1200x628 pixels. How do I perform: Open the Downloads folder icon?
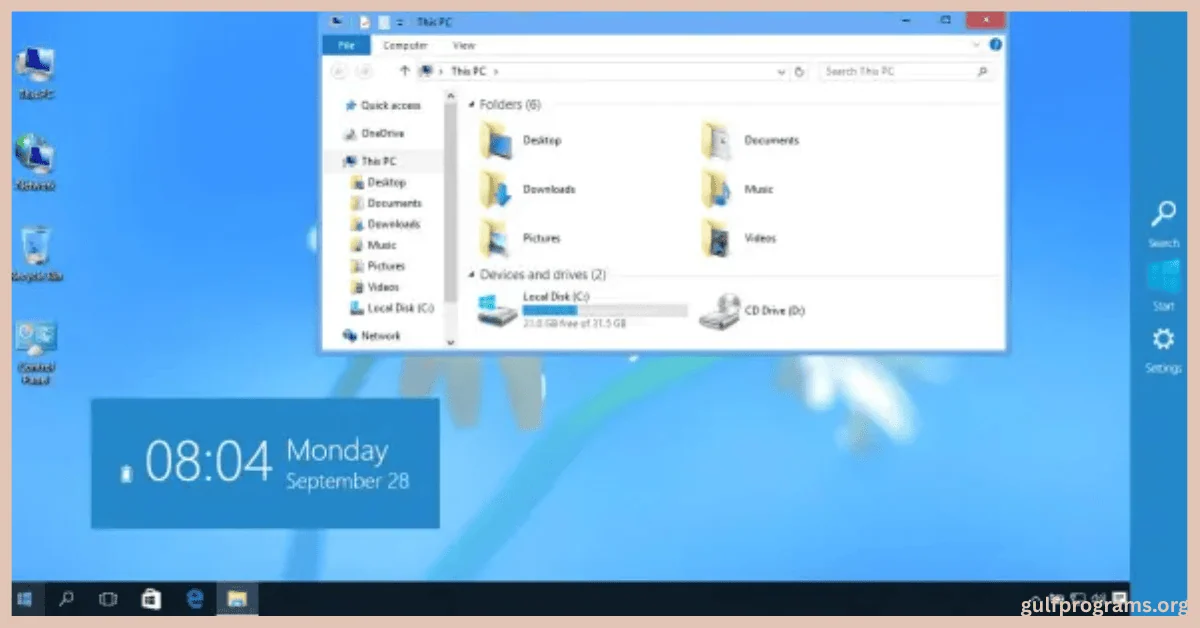497,189
